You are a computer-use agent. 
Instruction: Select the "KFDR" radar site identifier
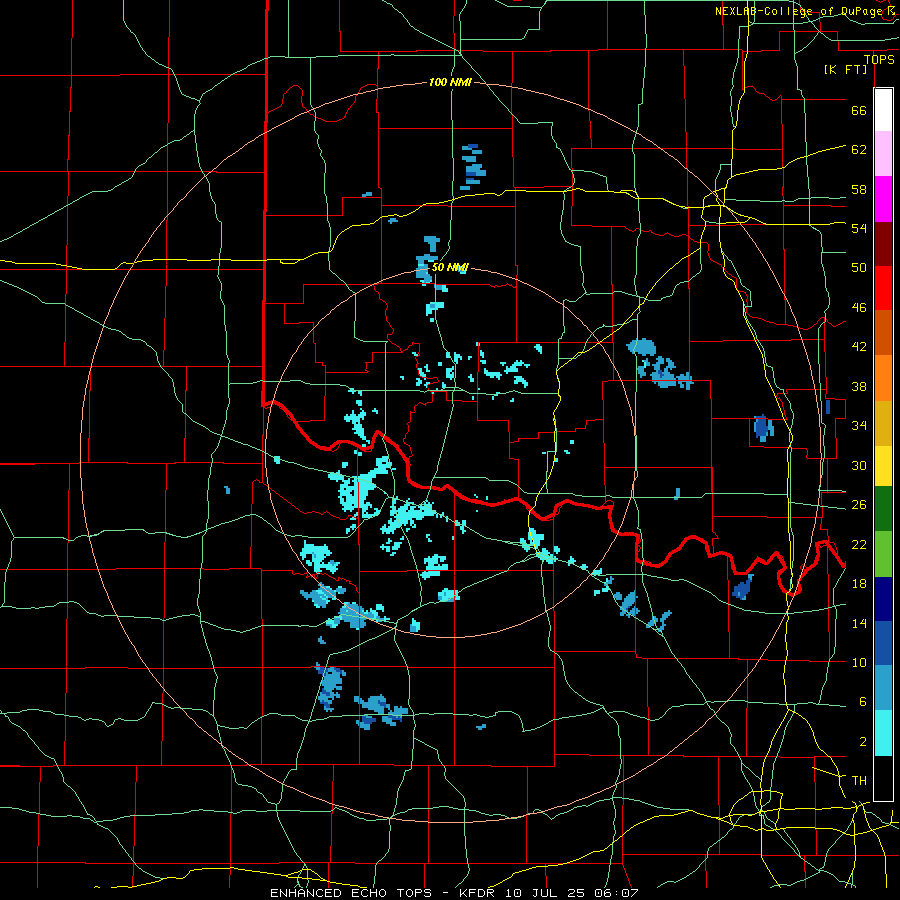click(479, 893)
